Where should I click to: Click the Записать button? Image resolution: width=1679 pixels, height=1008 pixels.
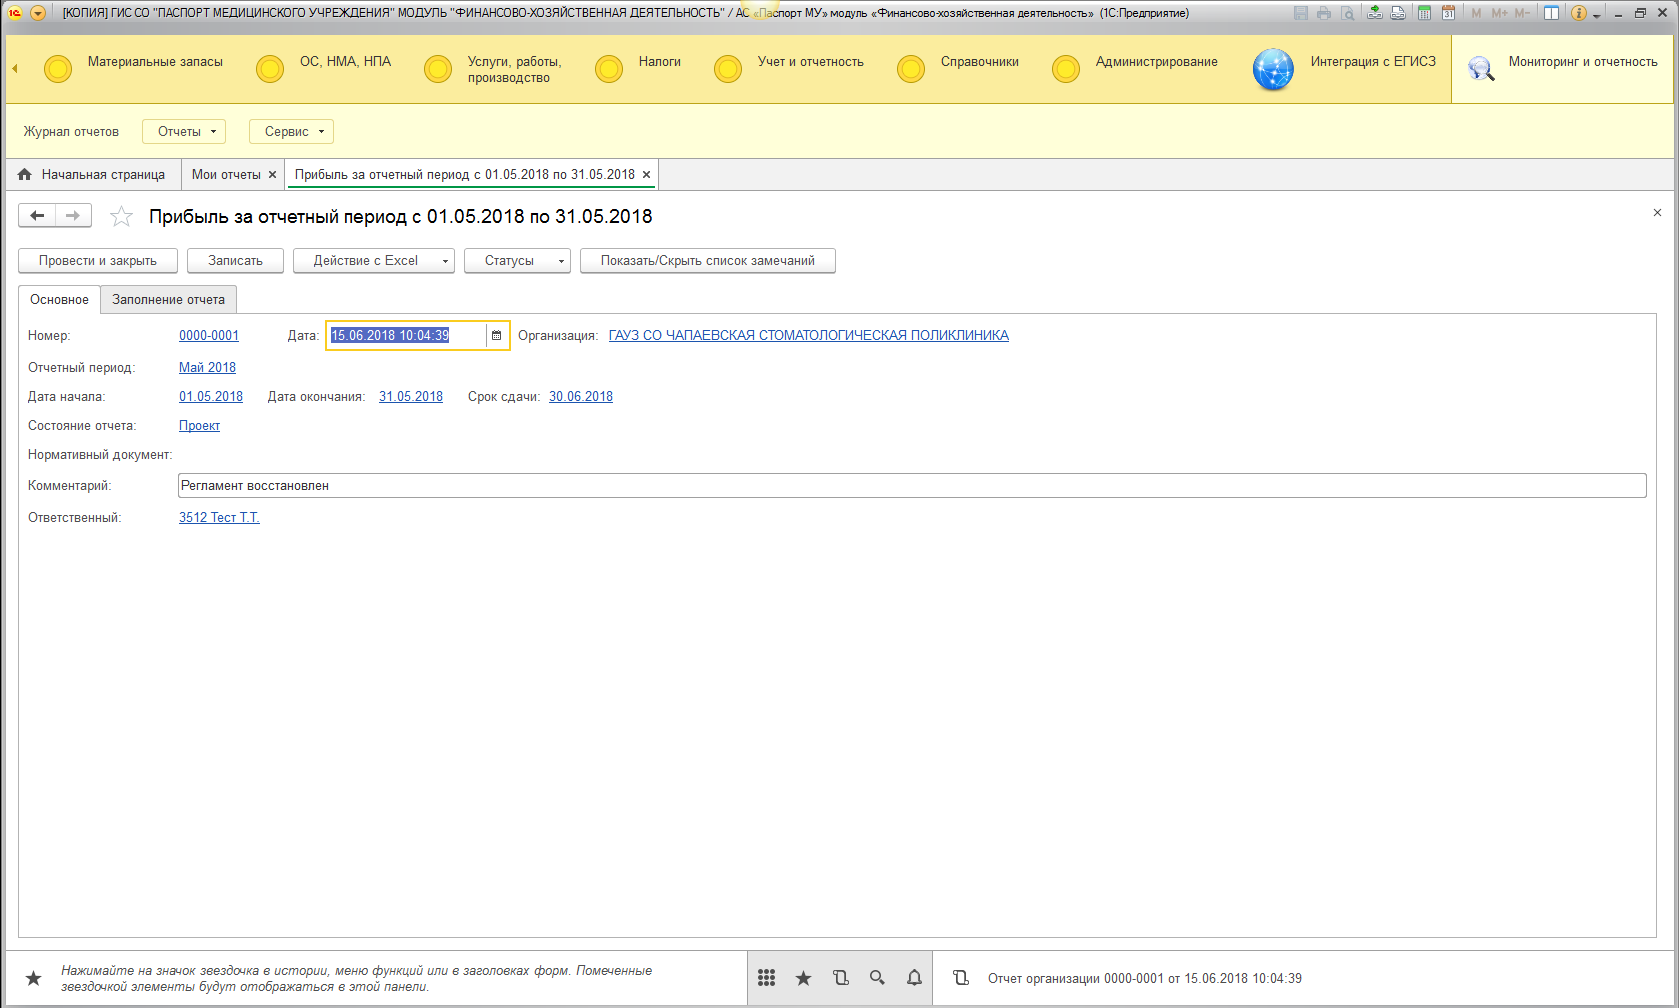point(235,261)
